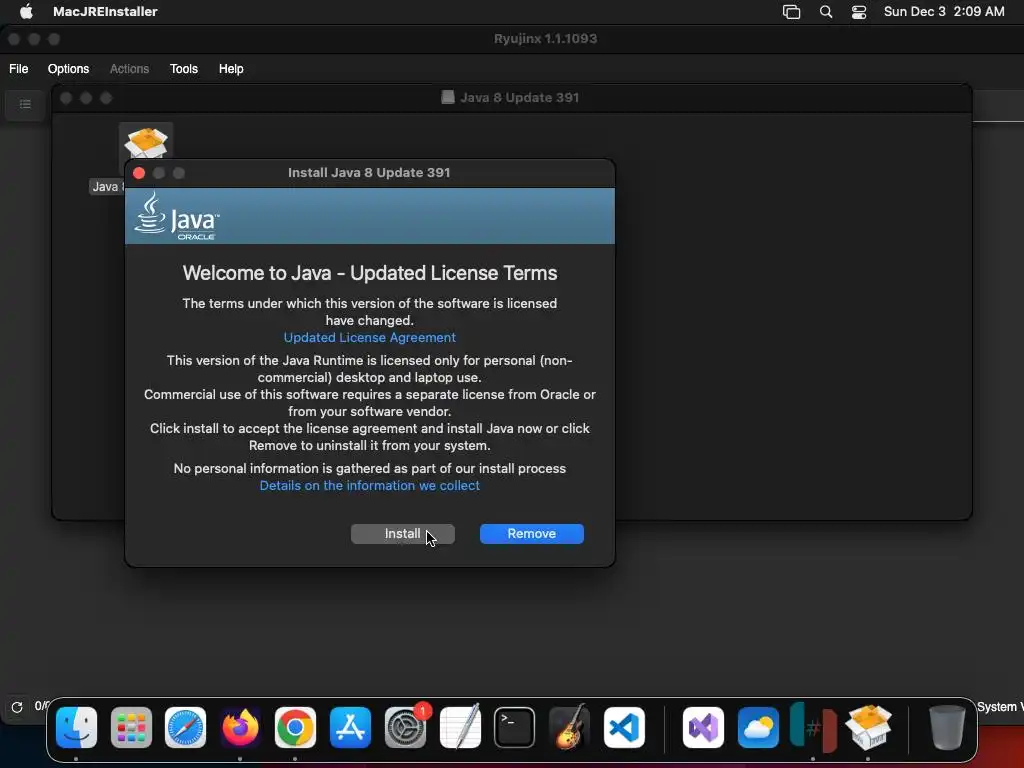The width and height of the screenshot is (1024, 768).
Task: Open Launchpad from the Dock
Action: point(131,728)
